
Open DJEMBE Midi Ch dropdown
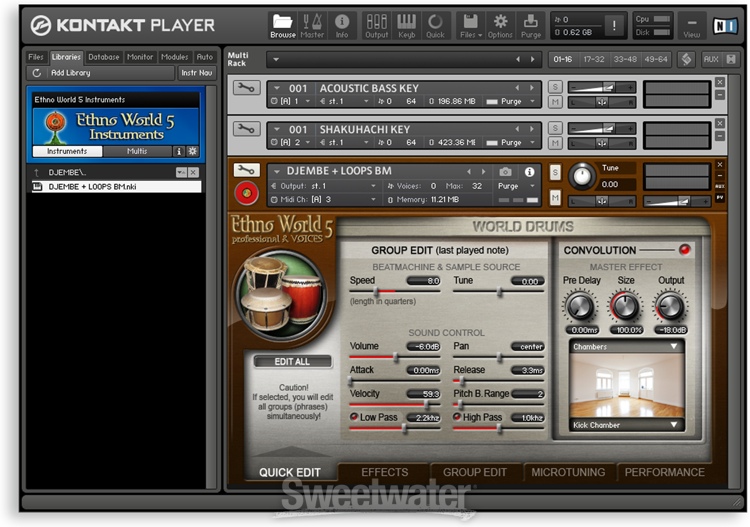pyautogui.click(x=373, y=199)
